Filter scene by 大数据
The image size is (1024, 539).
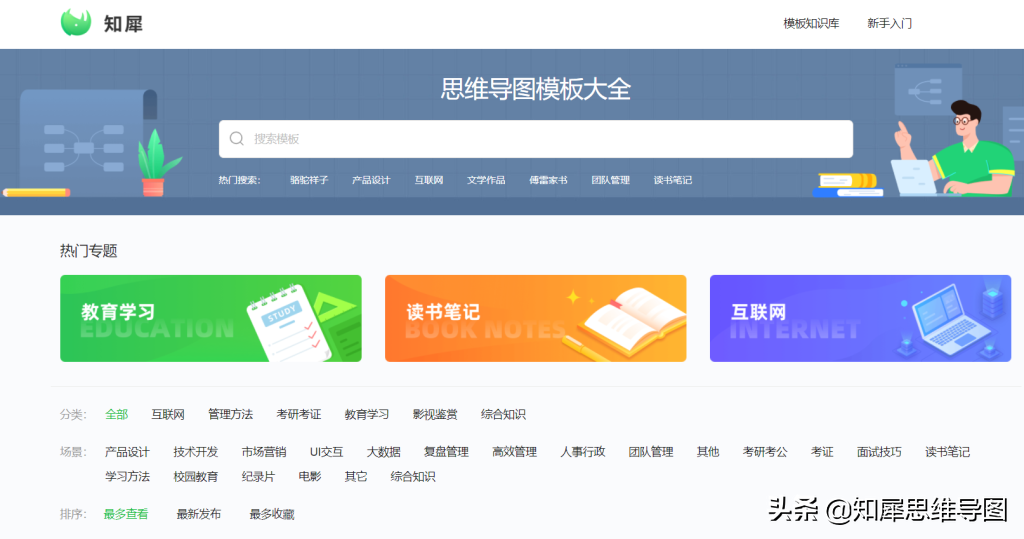383,451
